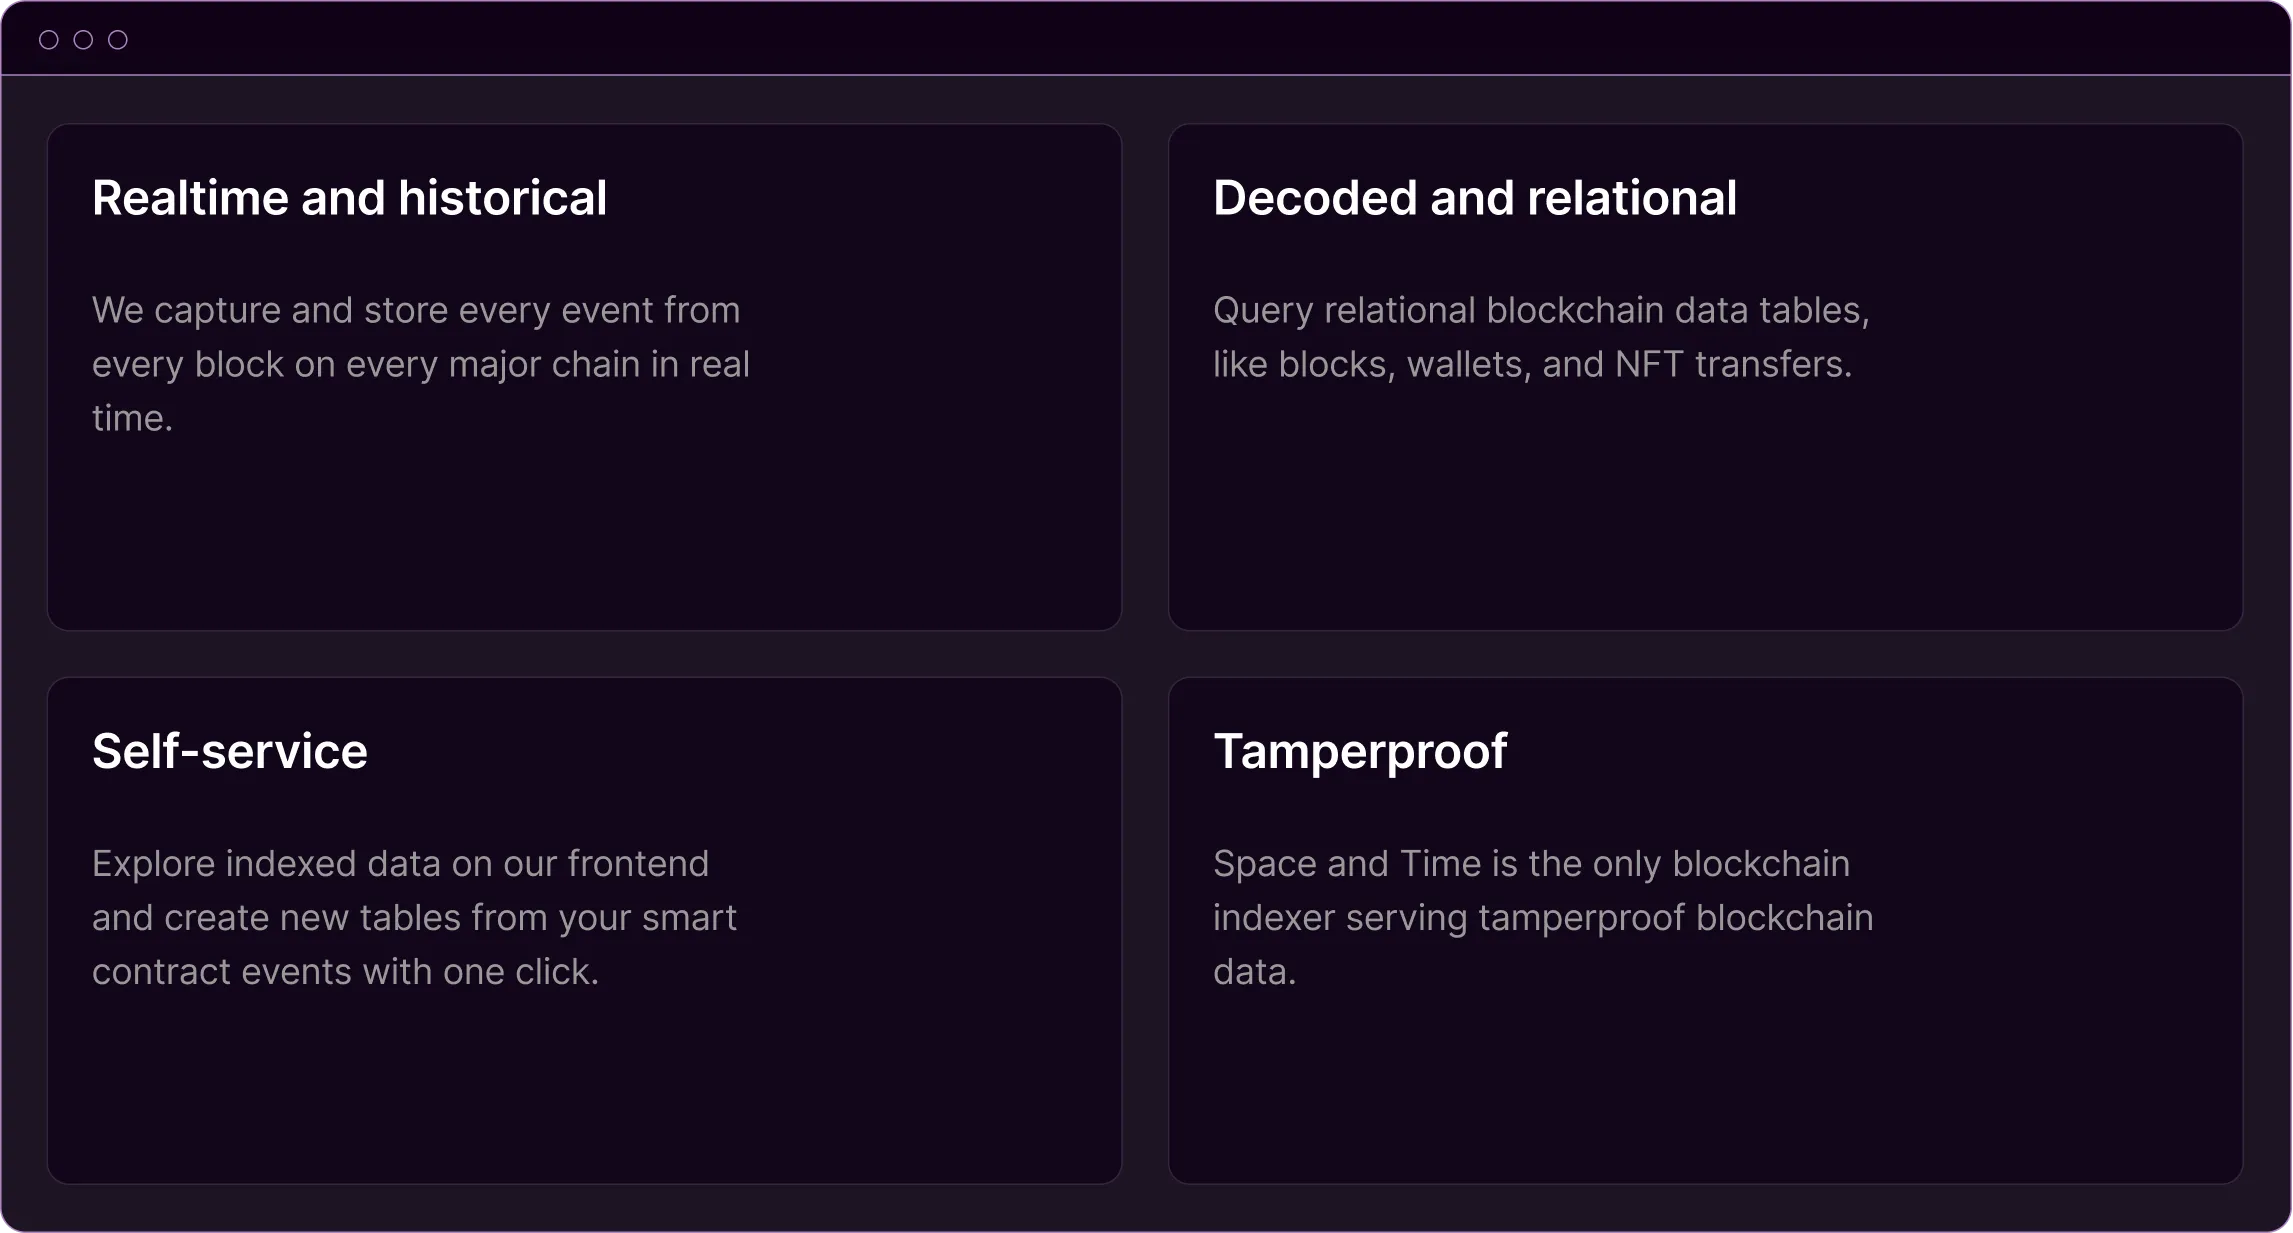Select the Decoded and relational heading
The height and width of the screenshot is (1233, 2293).
click(1475, 198)
